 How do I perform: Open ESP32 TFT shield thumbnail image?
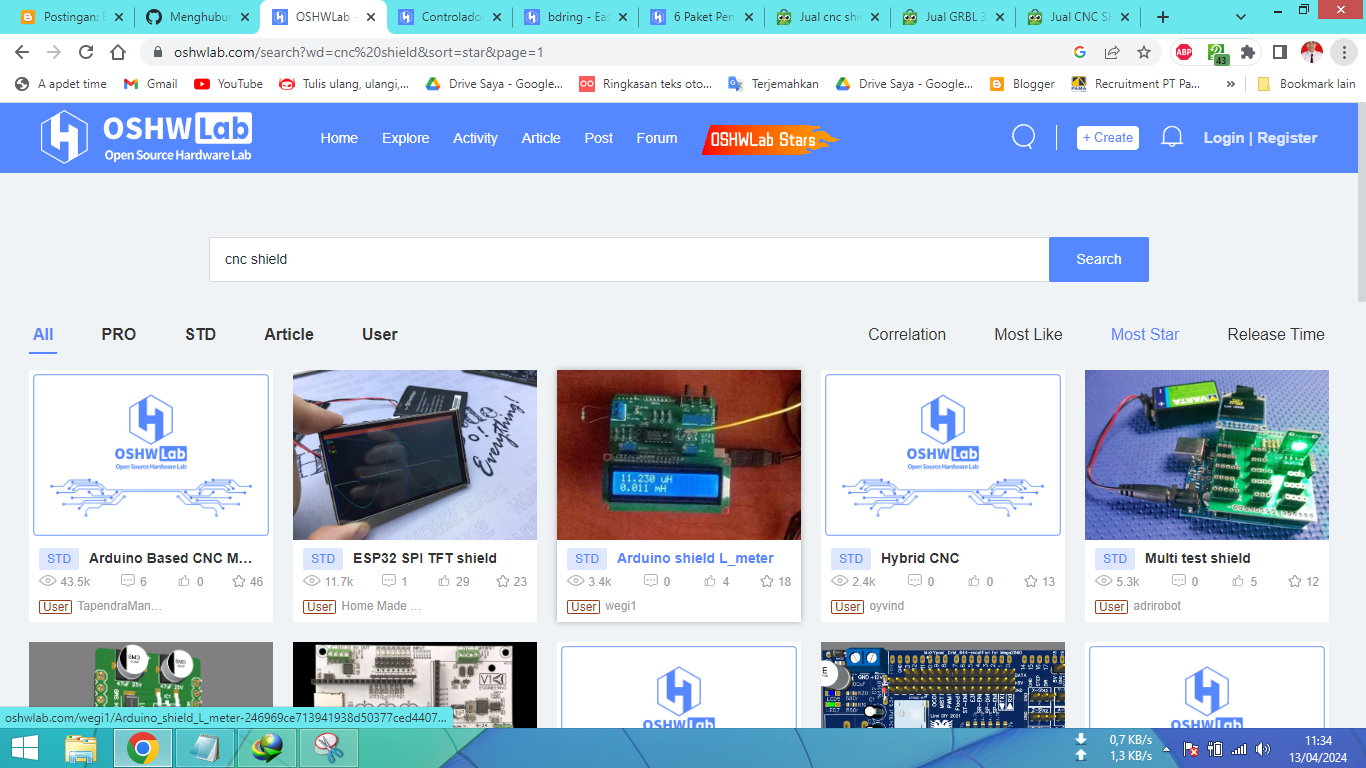(415, 455)
